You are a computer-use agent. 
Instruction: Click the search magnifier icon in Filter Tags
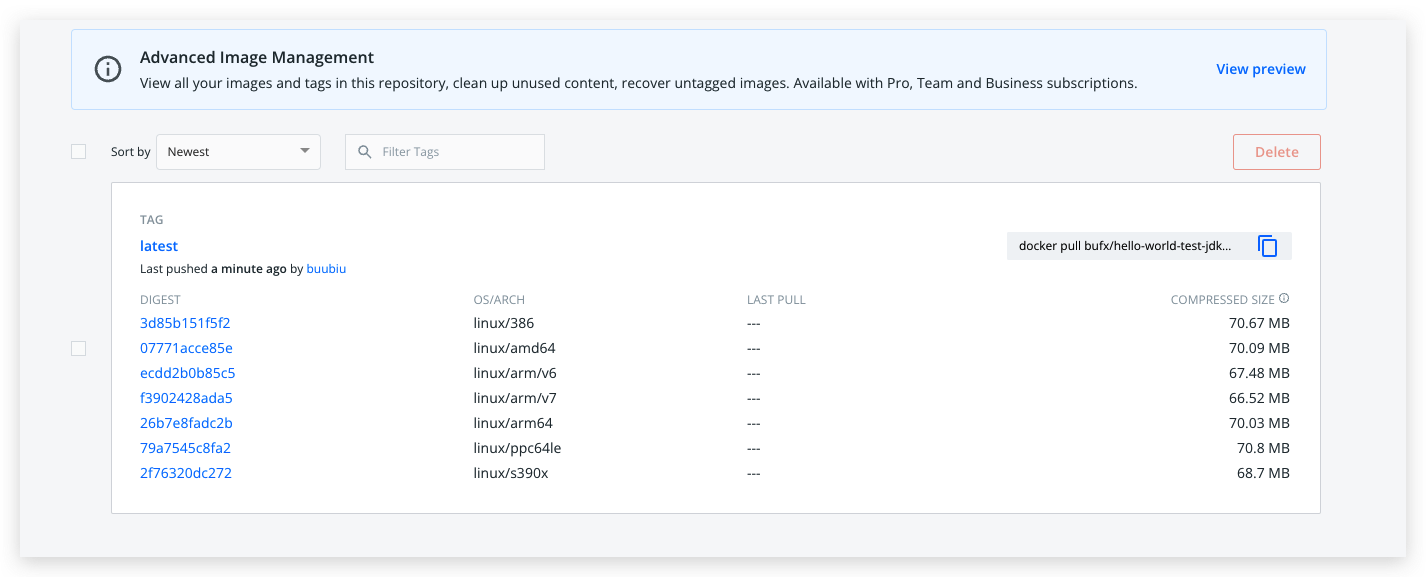click(365, 152)
